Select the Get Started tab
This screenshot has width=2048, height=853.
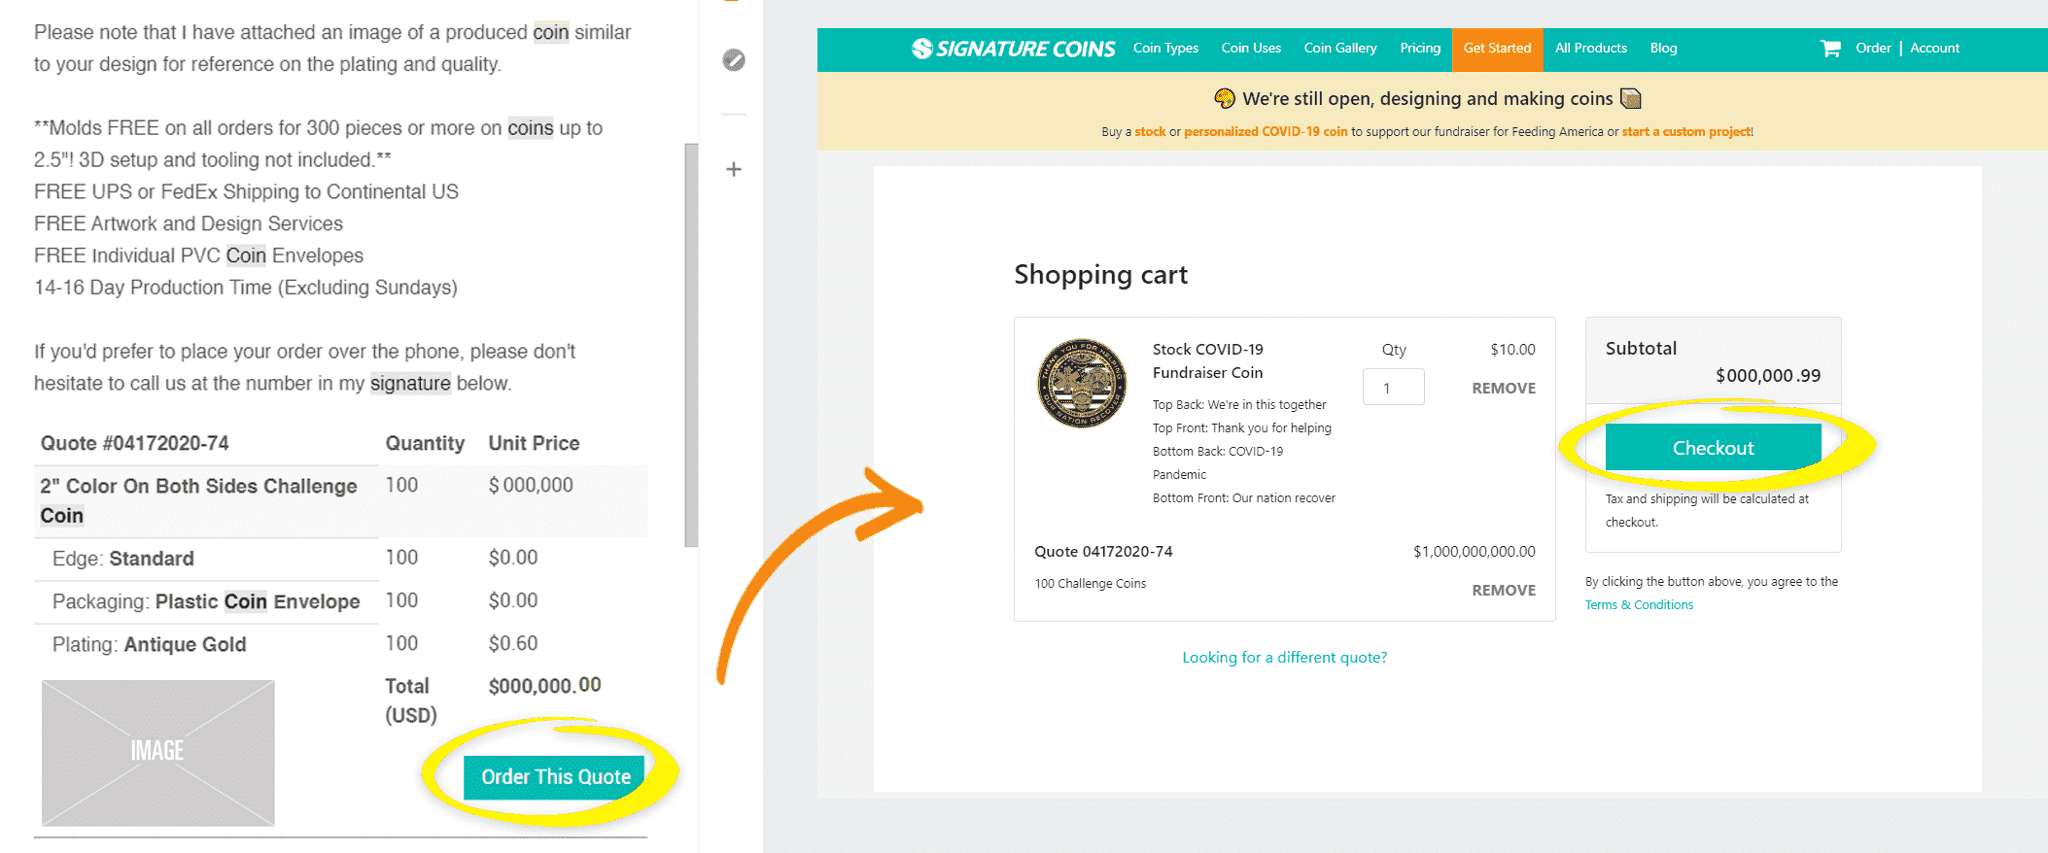(x=1497, y=48)
